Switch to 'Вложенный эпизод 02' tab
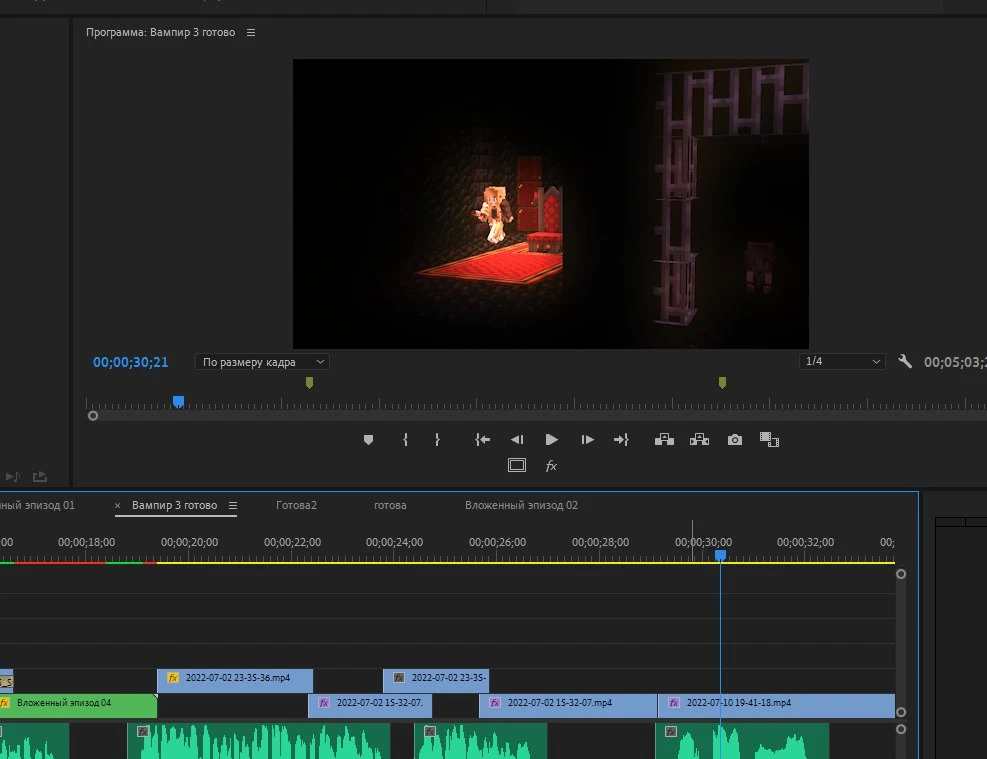Screen dimensions: 987x759 click(521, 505)
